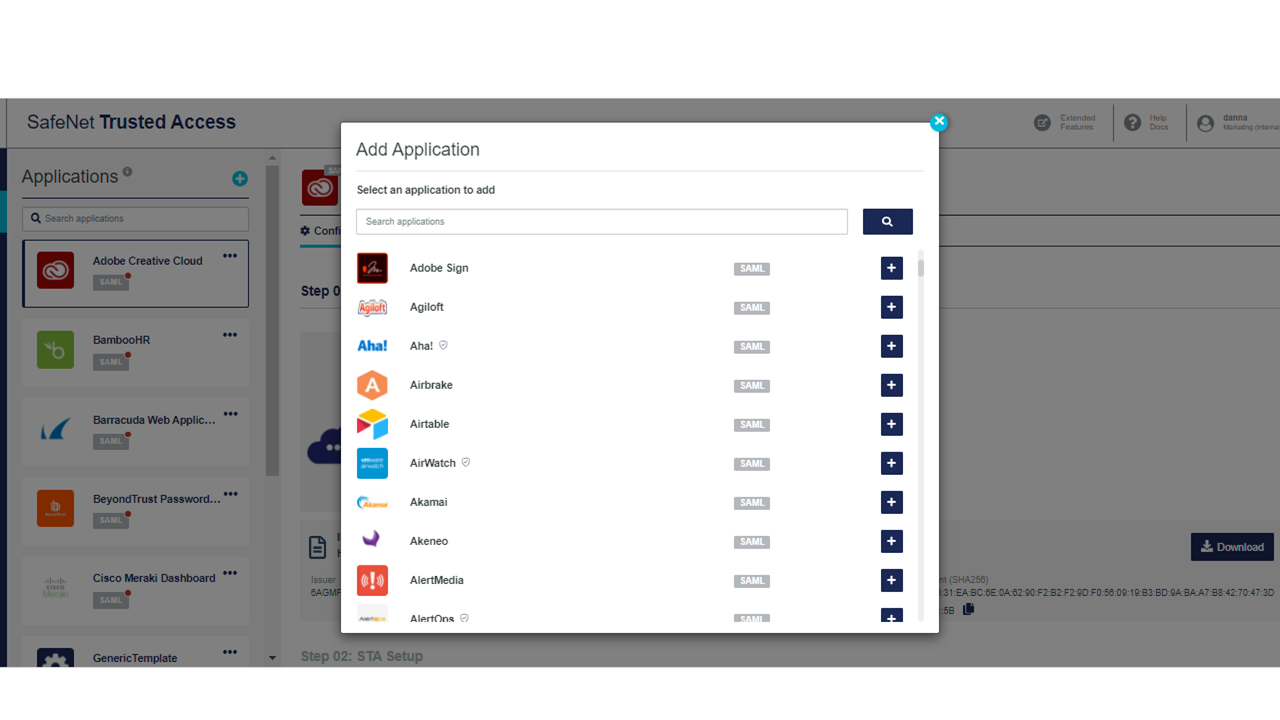Open the Help Docs icon
The width and height of the screenshot is (1280, 720).
[x=1132, y=122]
